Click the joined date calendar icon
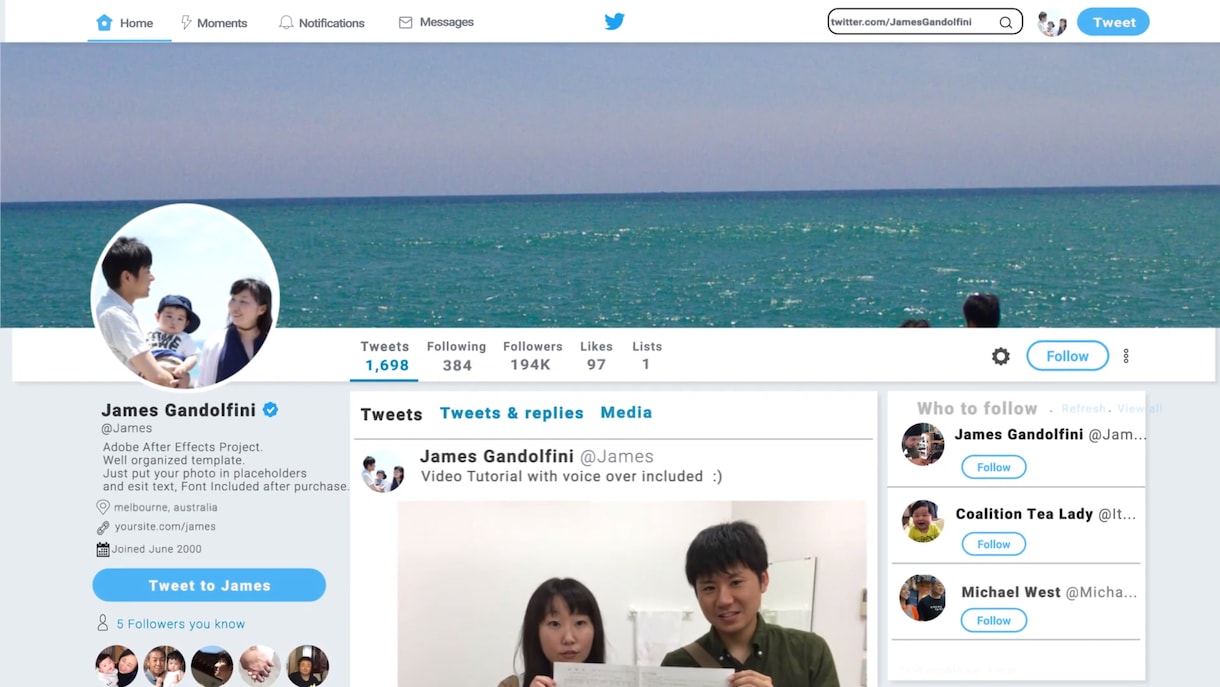The width and height of the screenshot is (1220, 687). click(x=102, y=549)
